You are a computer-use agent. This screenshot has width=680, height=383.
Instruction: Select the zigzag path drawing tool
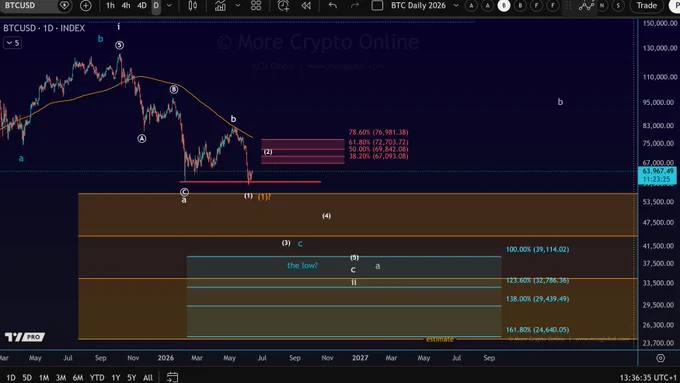point(585,6)
